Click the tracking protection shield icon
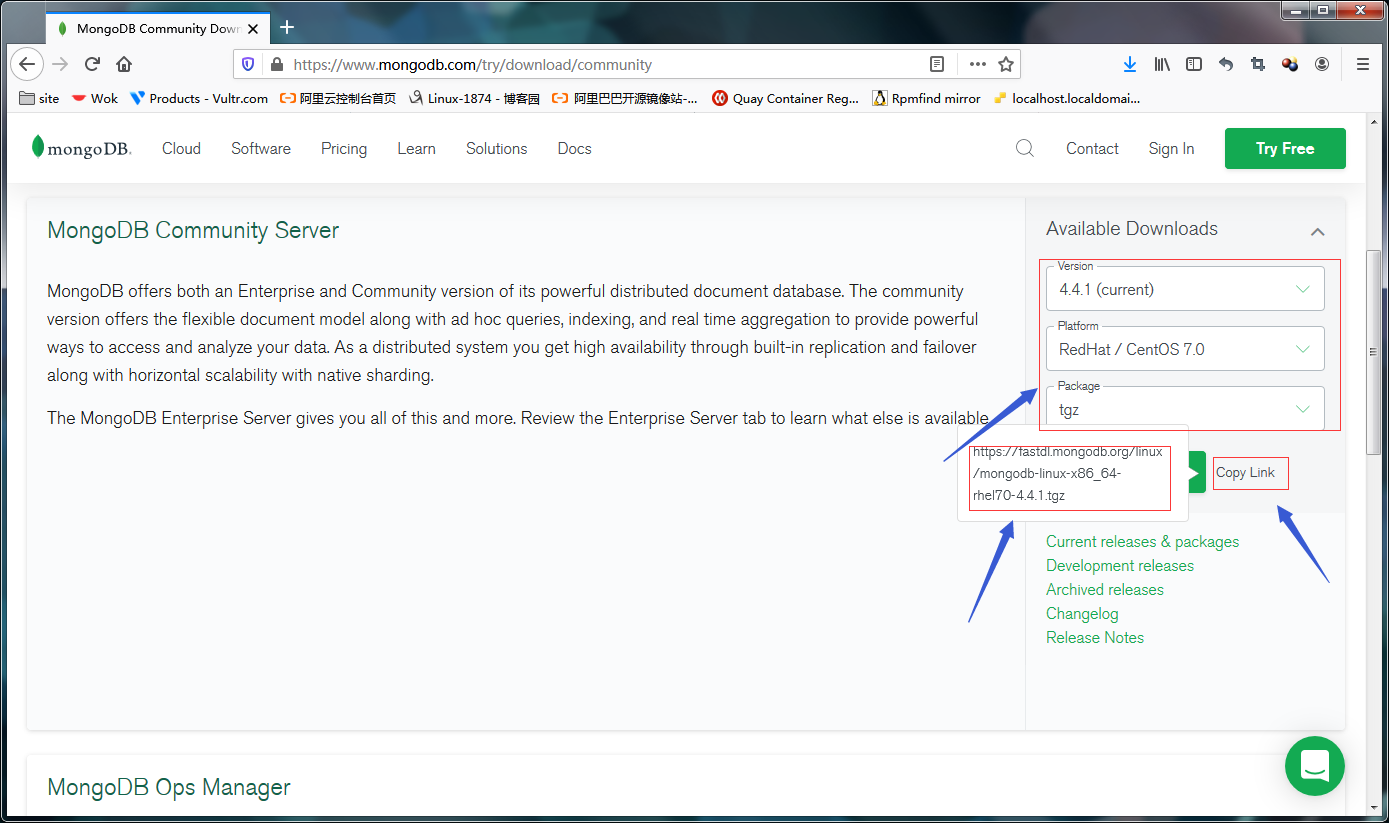The image size is (1389, 823). coord(249,64)
